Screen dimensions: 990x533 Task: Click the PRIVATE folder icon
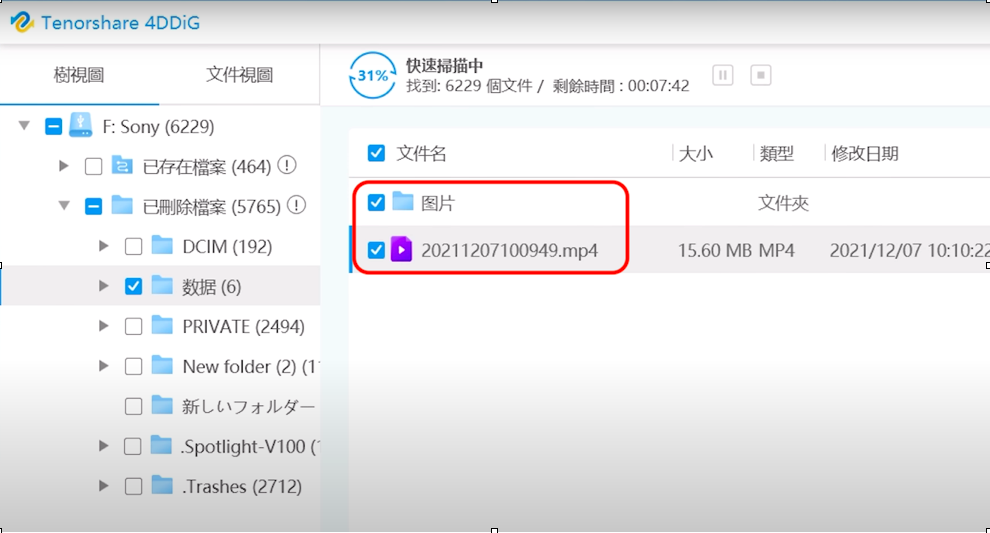162,325
